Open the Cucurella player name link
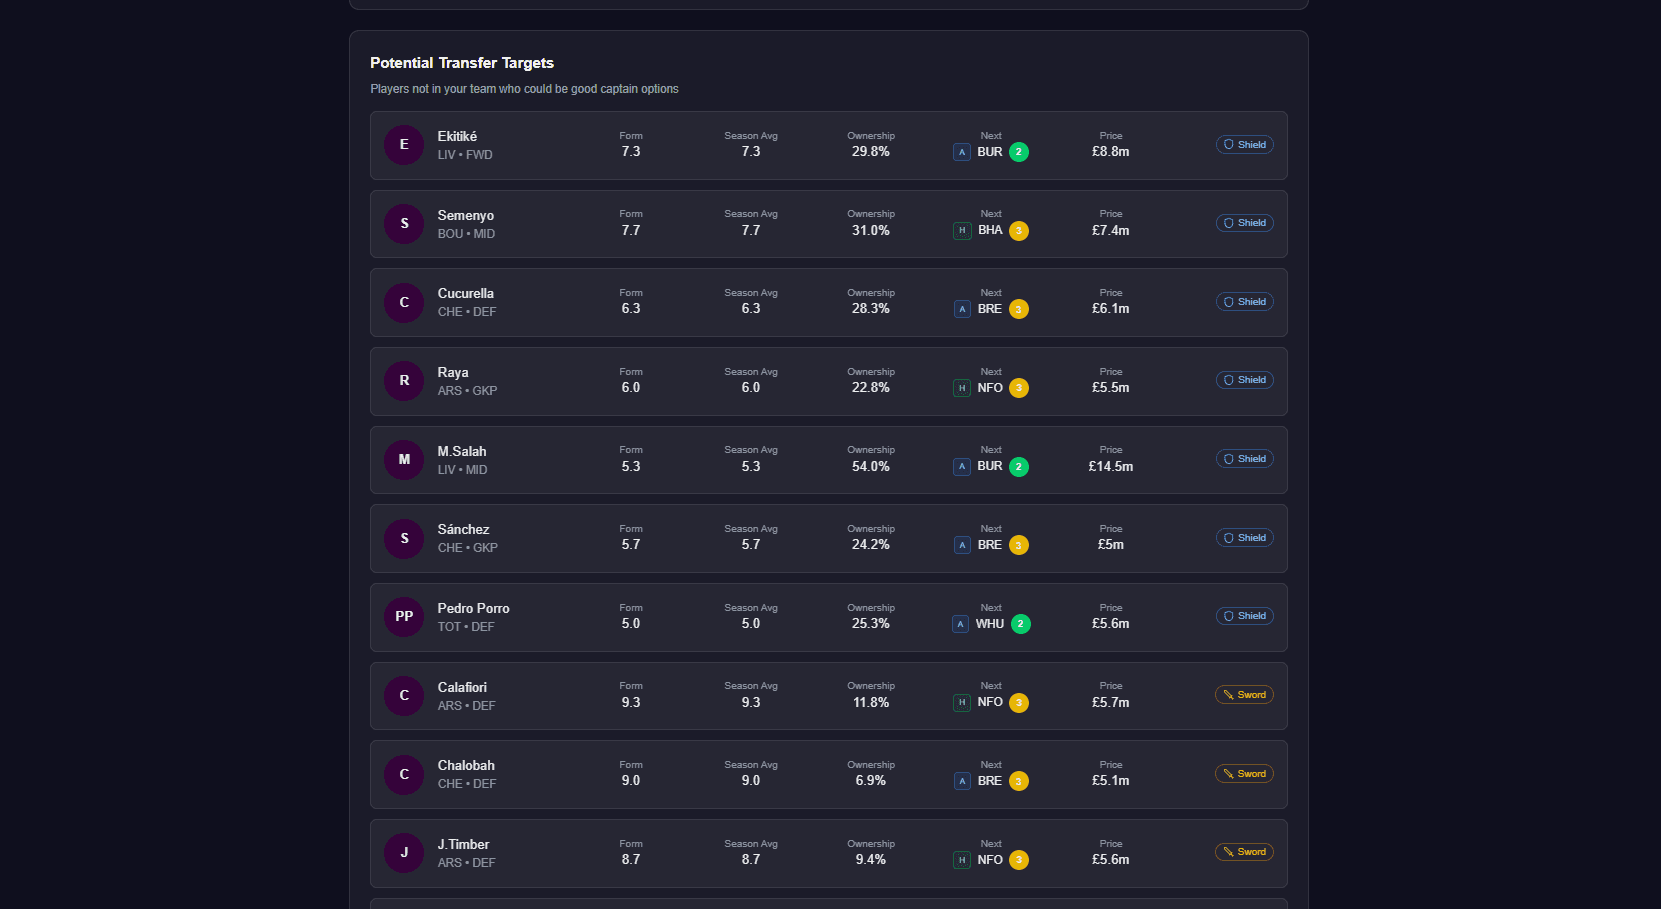The image size is (1661, 909). click(465, 294)
